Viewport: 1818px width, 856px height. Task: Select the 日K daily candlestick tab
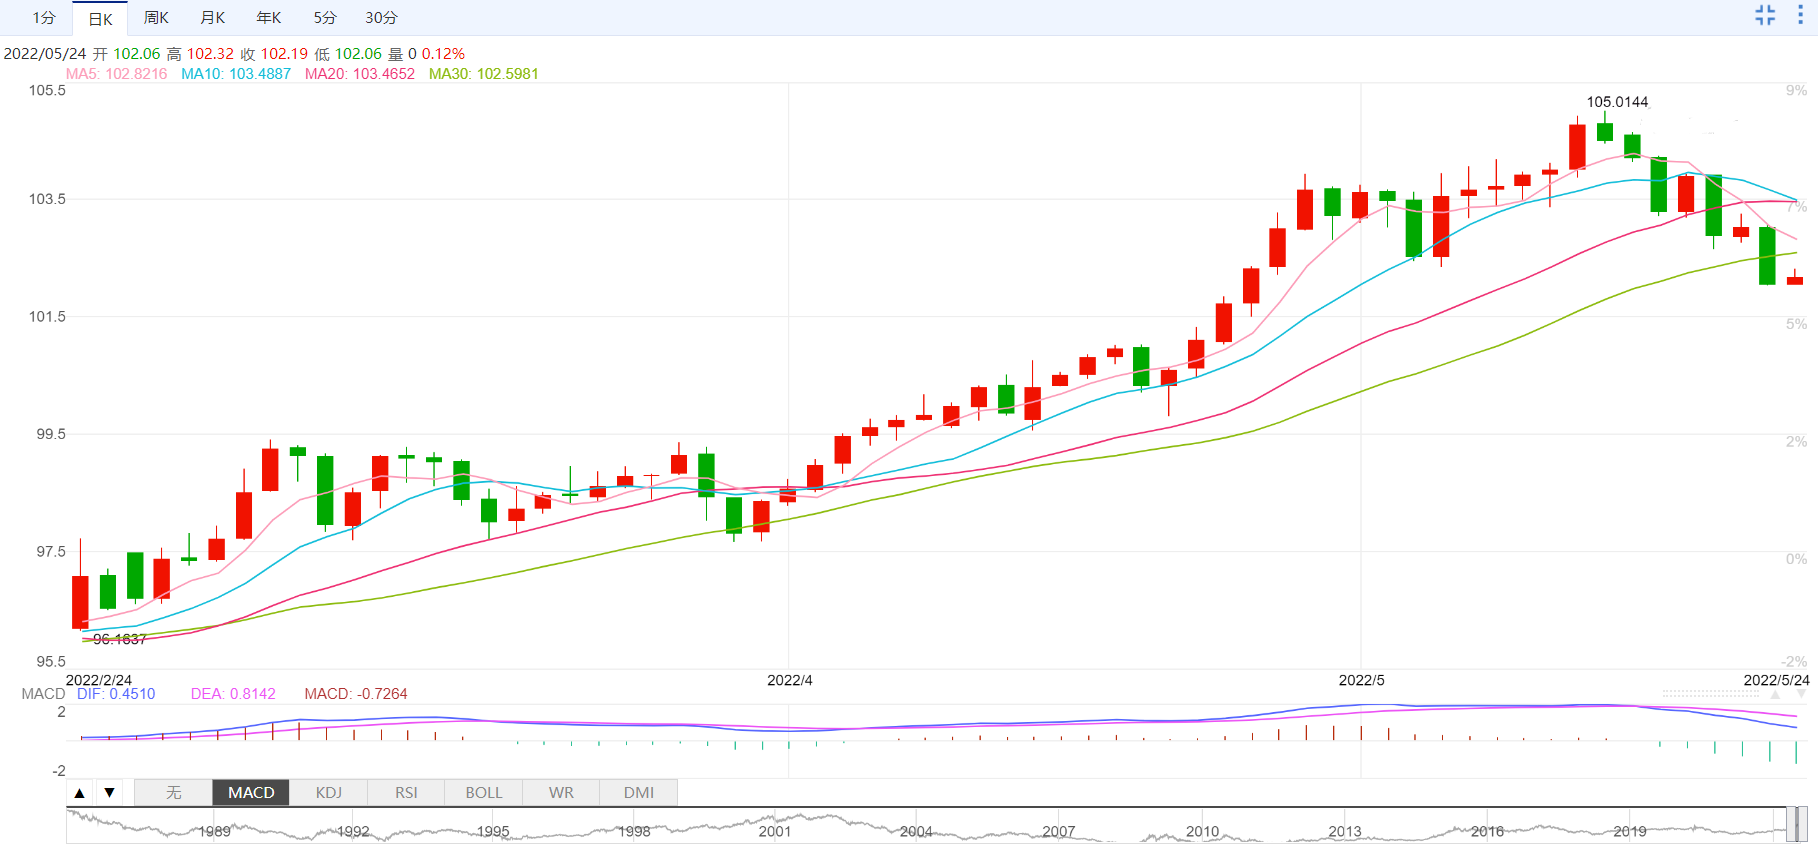point(100,19)
